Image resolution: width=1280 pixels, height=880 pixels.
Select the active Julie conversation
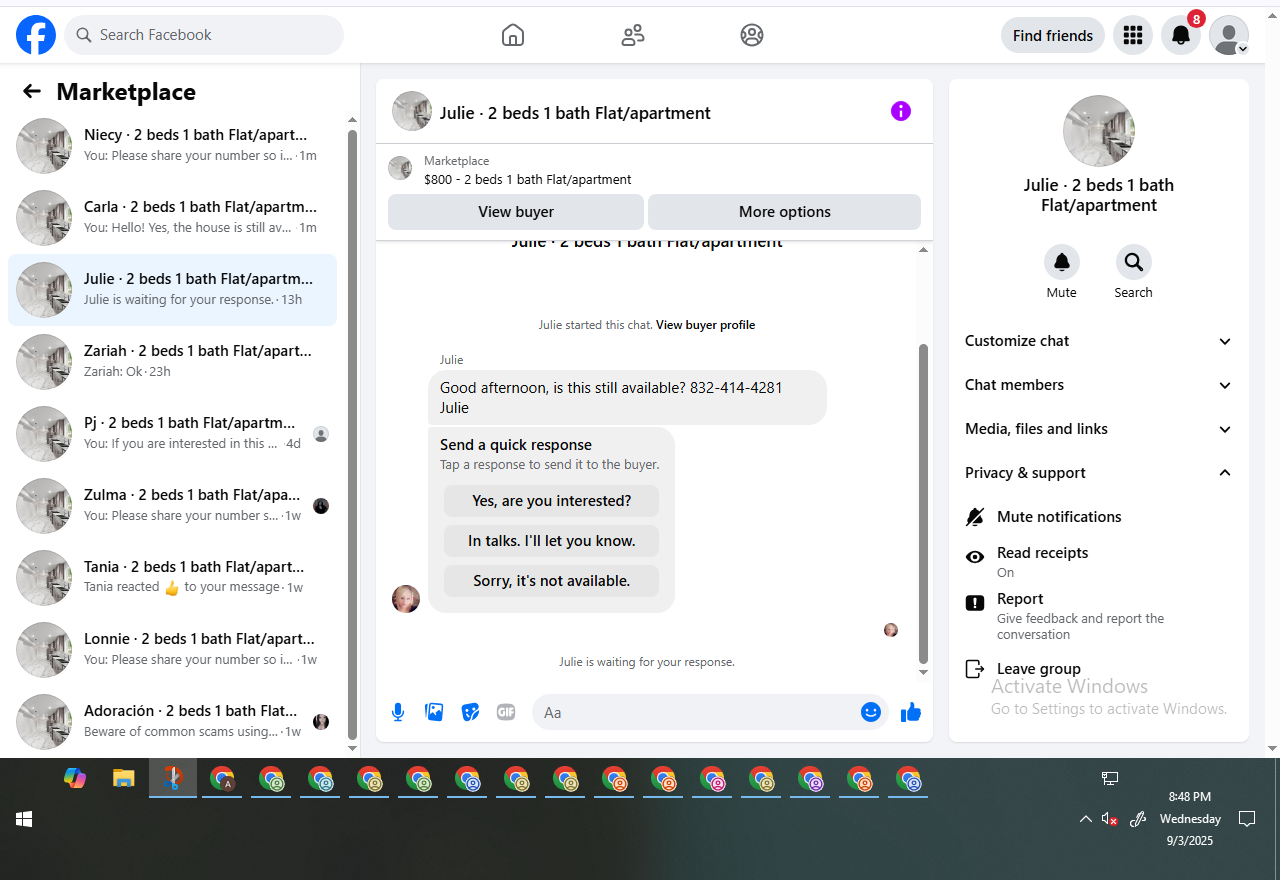172,290
